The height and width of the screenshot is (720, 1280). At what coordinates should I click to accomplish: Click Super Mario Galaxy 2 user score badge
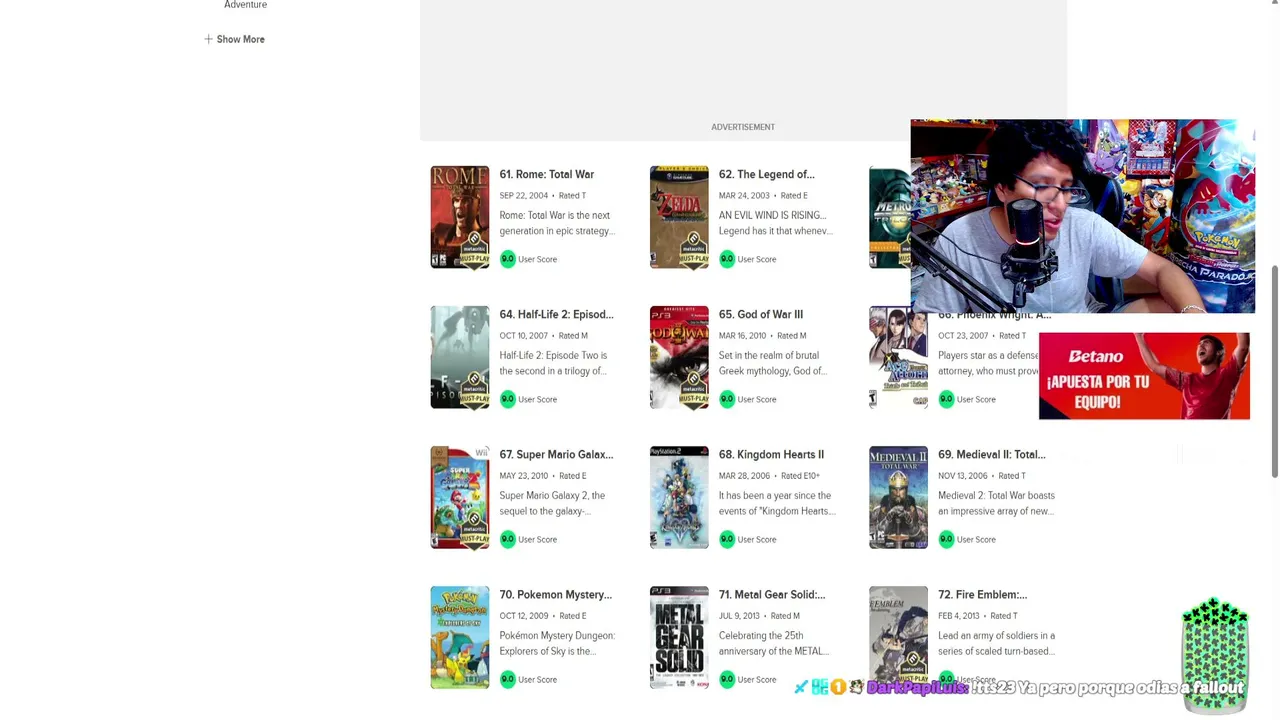point(507,539)
